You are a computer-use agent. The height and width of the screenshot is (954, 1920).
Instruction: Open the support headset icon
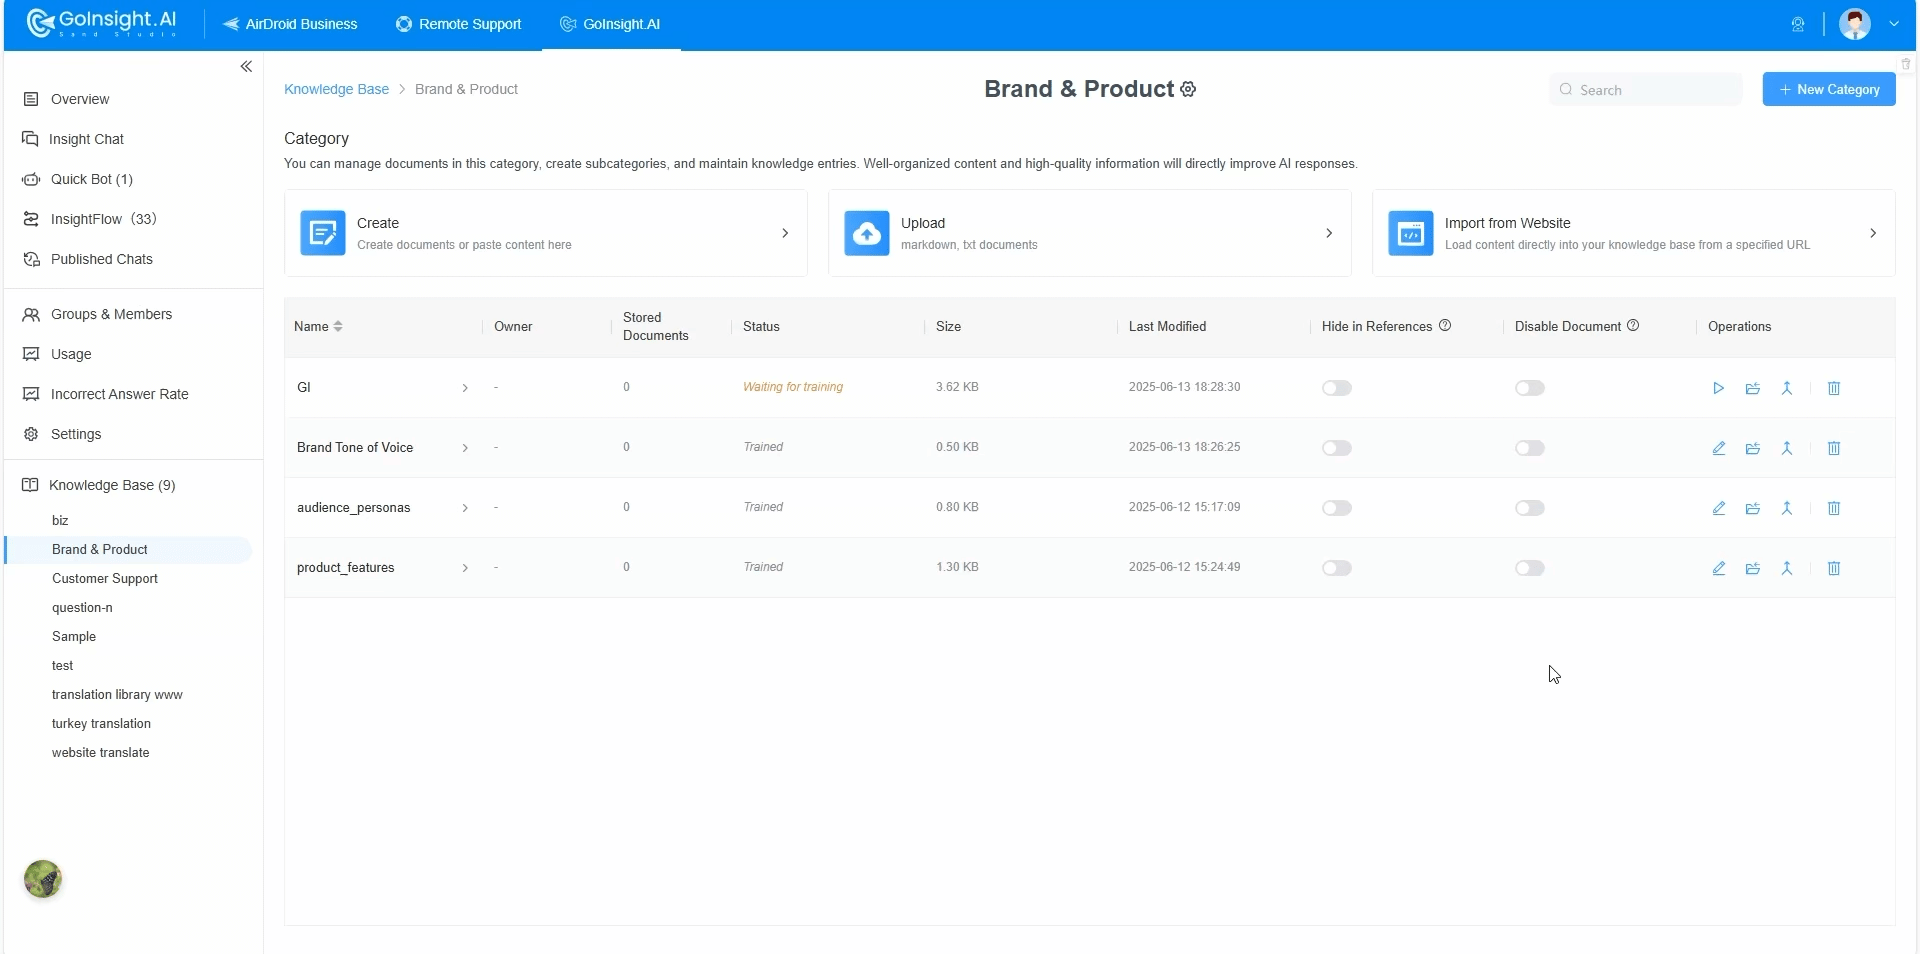tap(1797, 24)
